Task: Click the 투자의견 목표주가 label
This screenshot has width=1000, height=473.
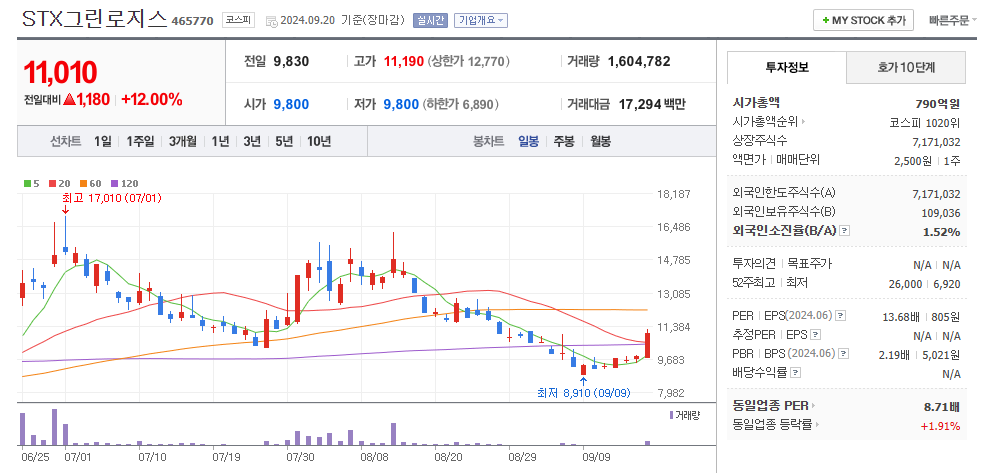Action: 783,263
